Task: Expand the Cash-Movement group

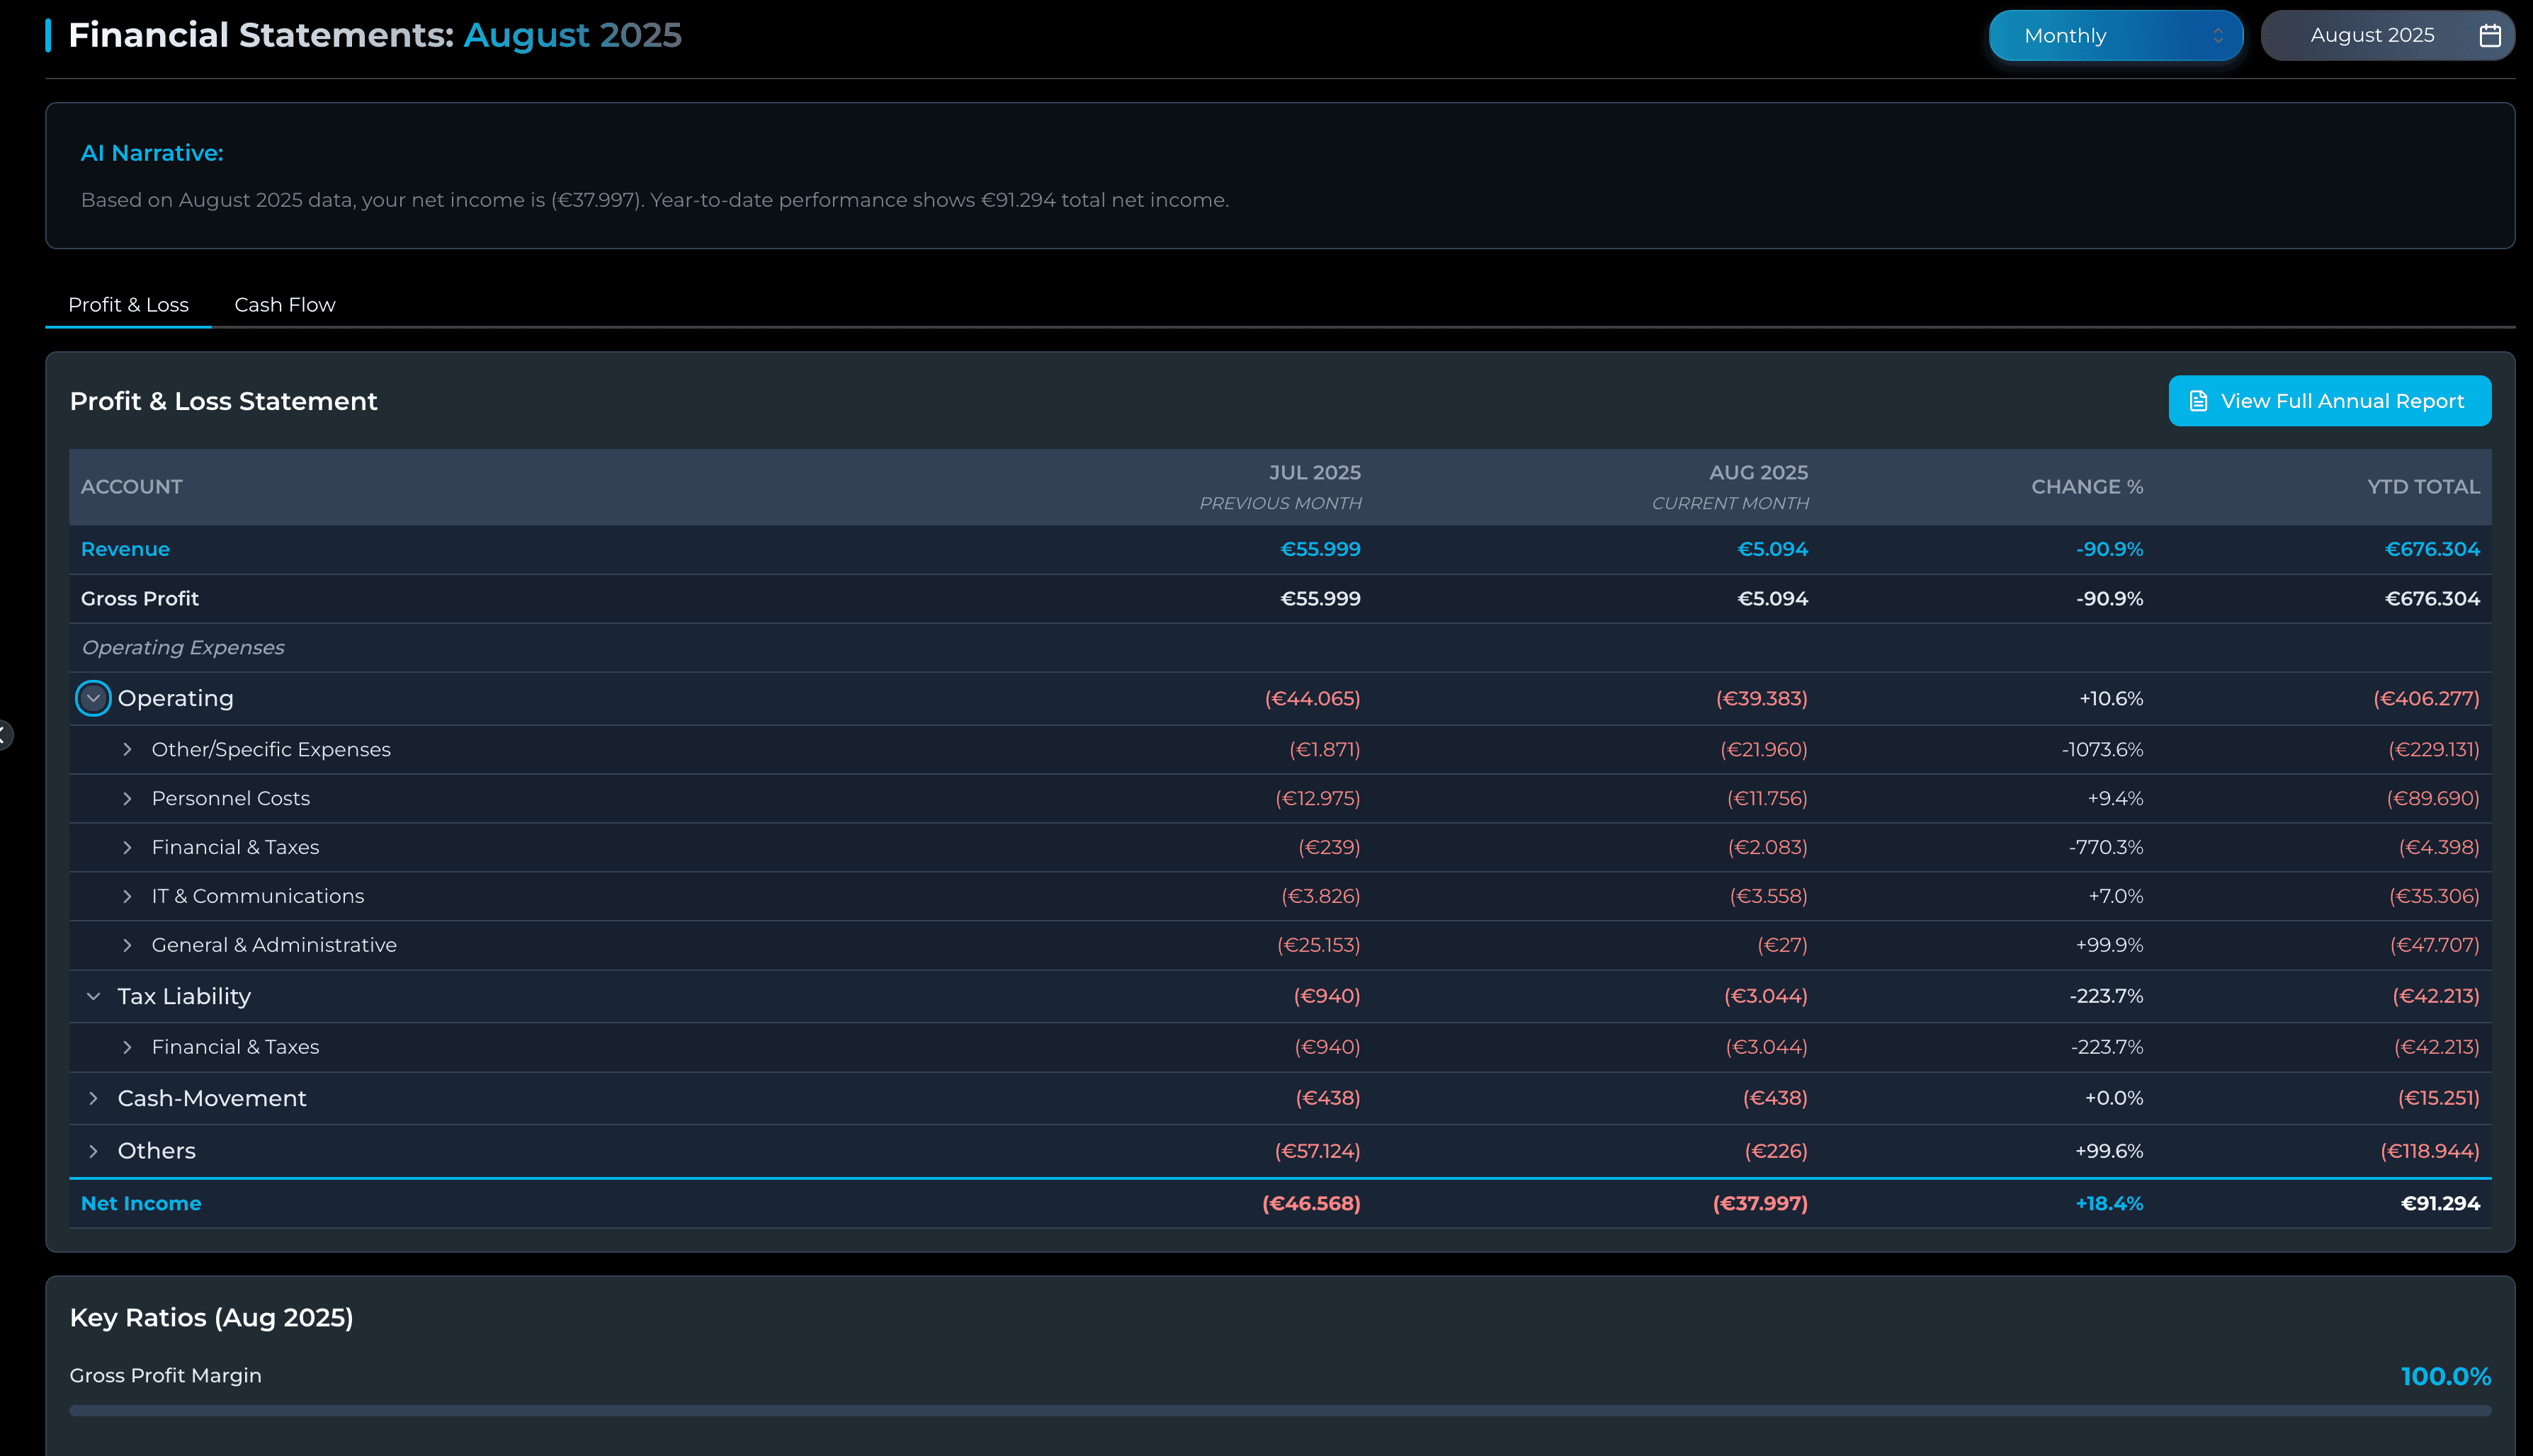Action: click(x=93, y=1098)
